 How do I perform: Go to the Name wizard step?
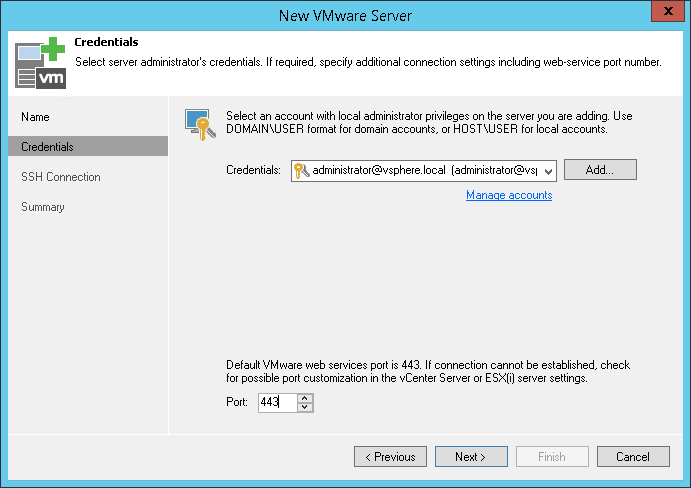[x=35, y=117]
